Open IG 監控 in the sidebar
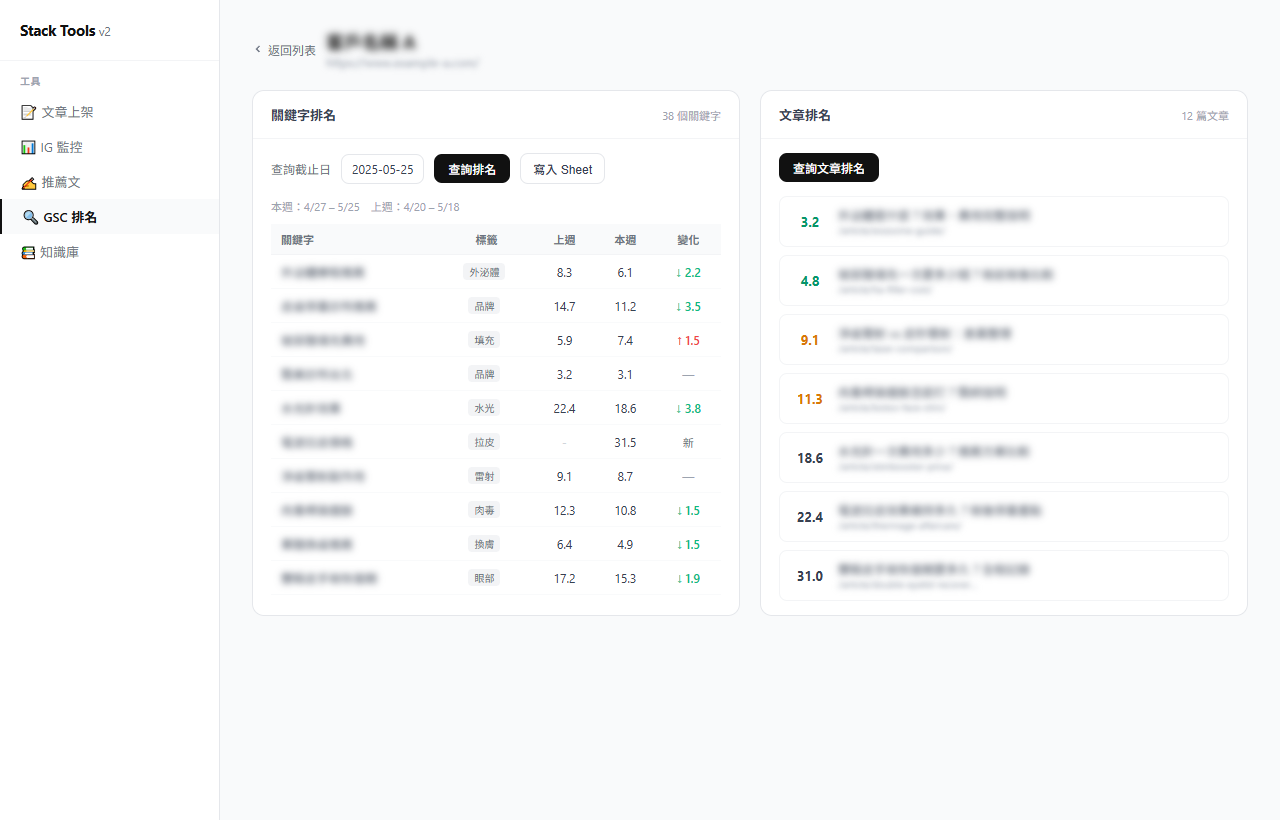Viewport: 1280px width, 820px height. 109,147
